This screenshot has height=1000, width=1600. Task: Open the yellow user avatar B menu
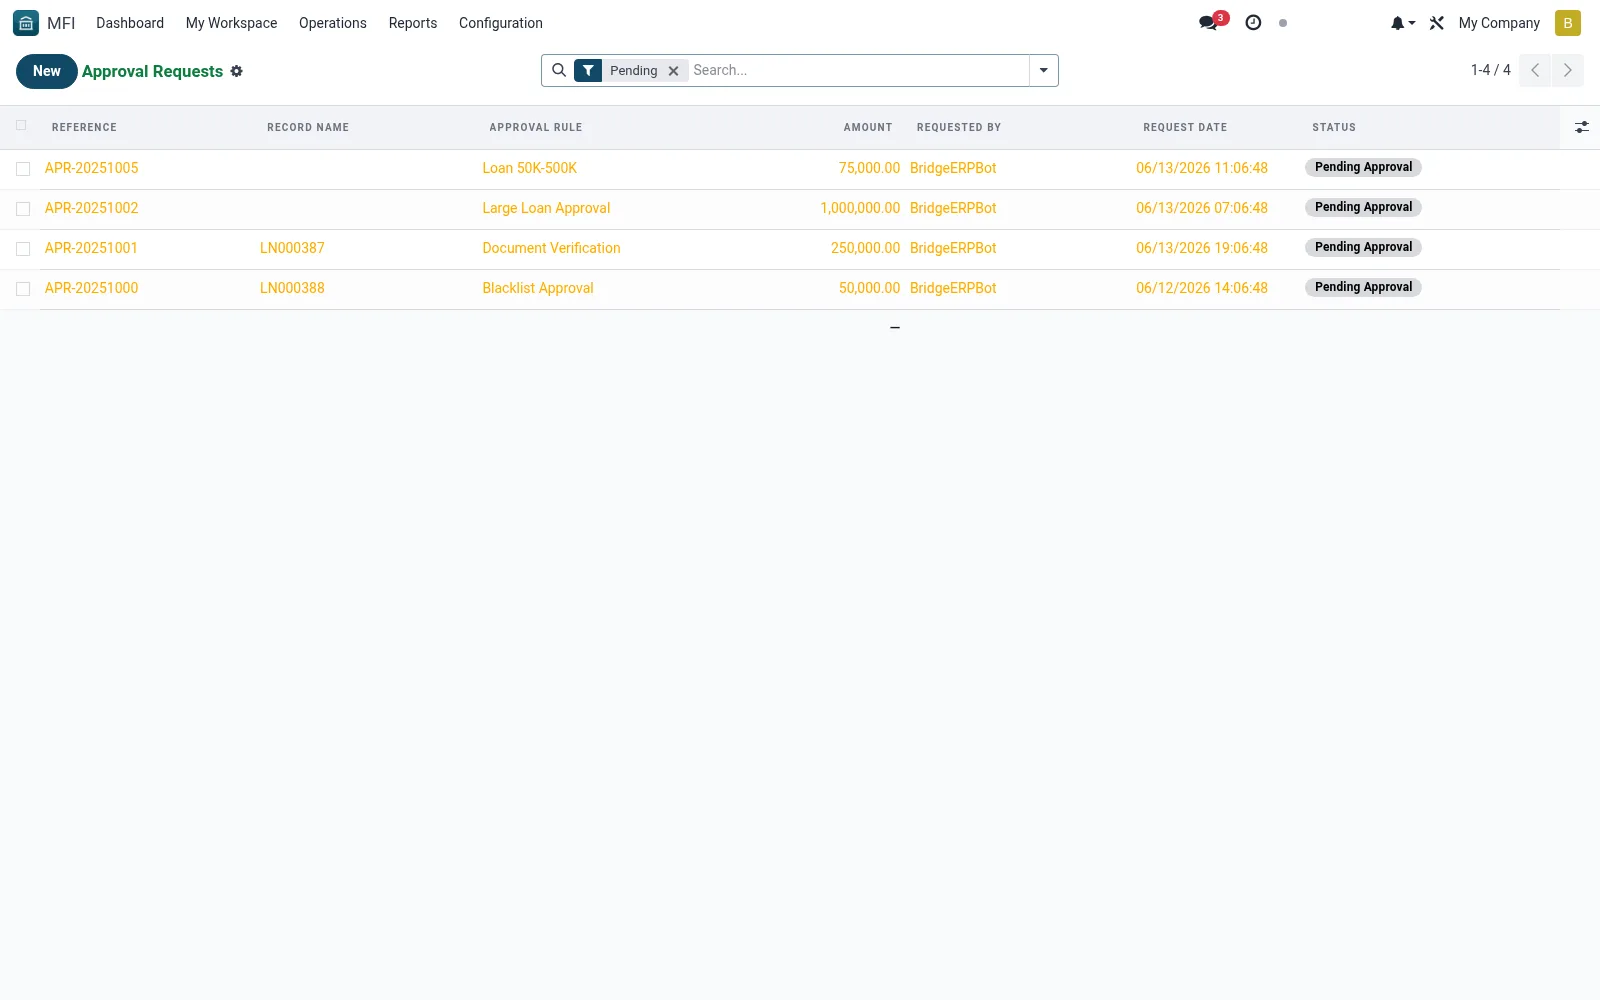(1568, 23)
